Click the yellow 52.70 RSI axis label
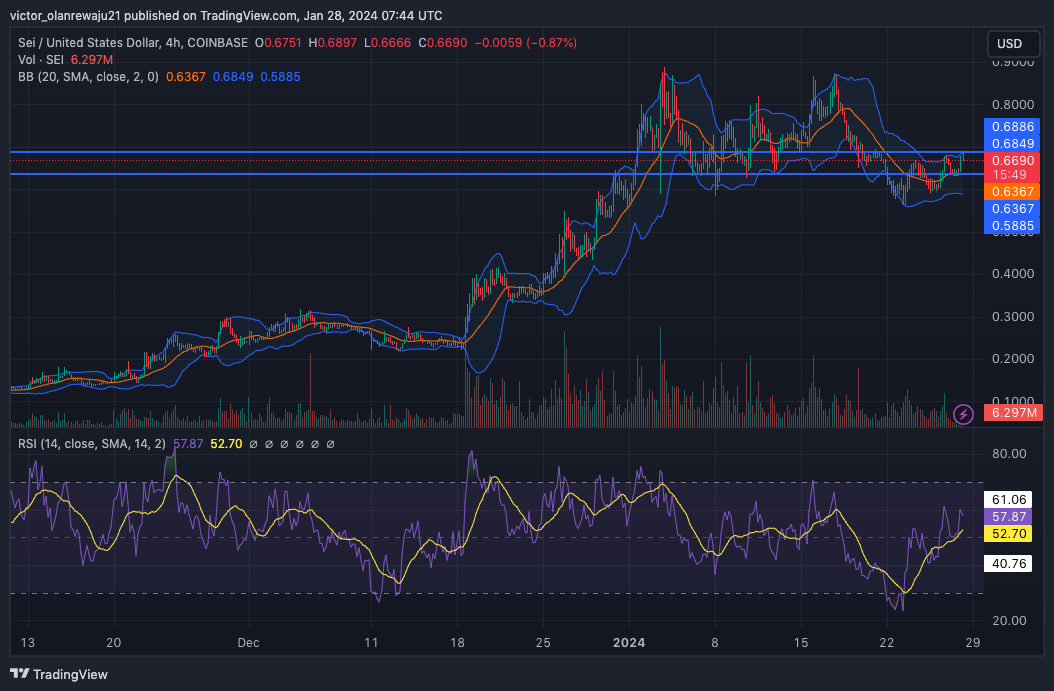 1008,534
